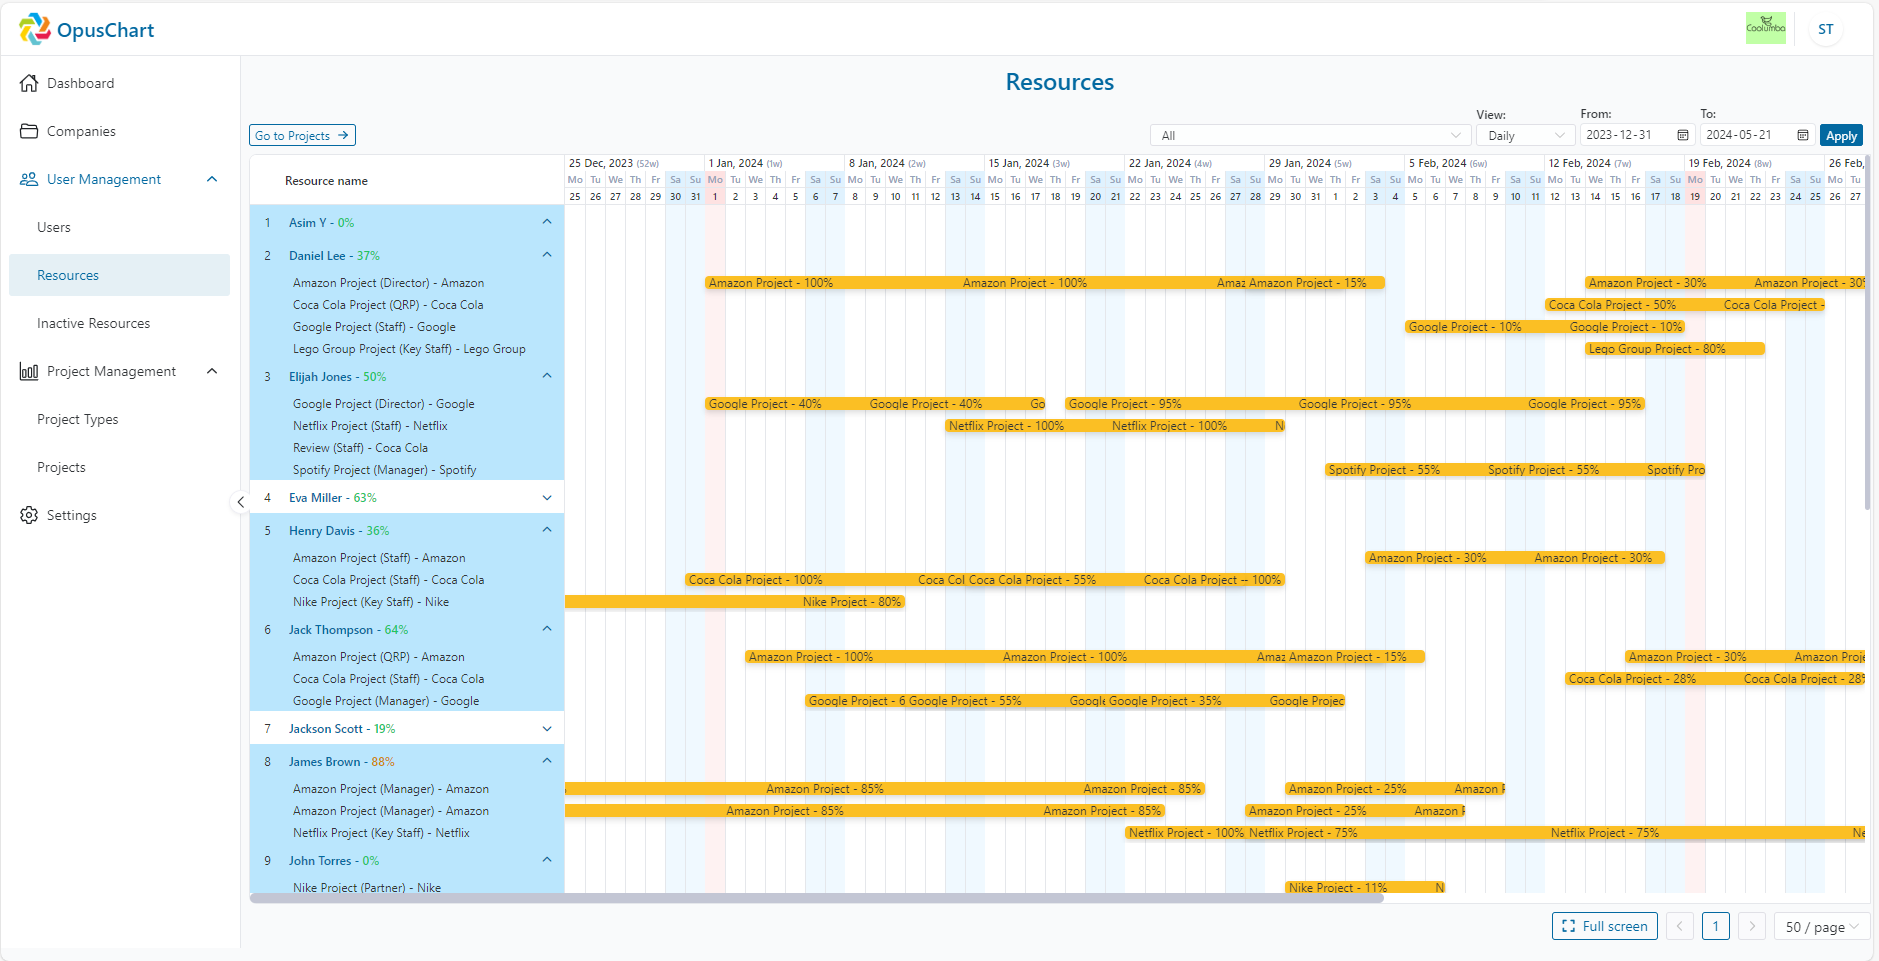The width and height of the screenshot is (1879, 961).
Task: Select the User Management people icon
Action: point(27,179)
